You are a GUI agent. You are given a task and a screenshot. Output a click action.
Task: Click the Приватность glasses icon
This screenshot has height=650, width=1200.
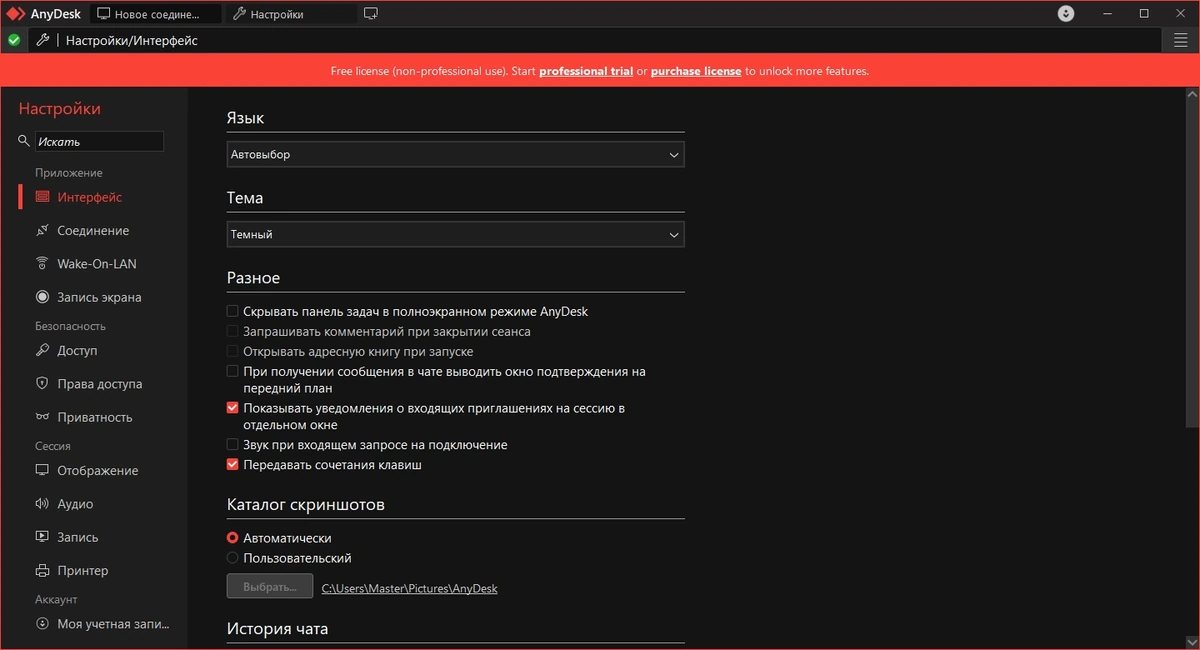click(42, 417)
